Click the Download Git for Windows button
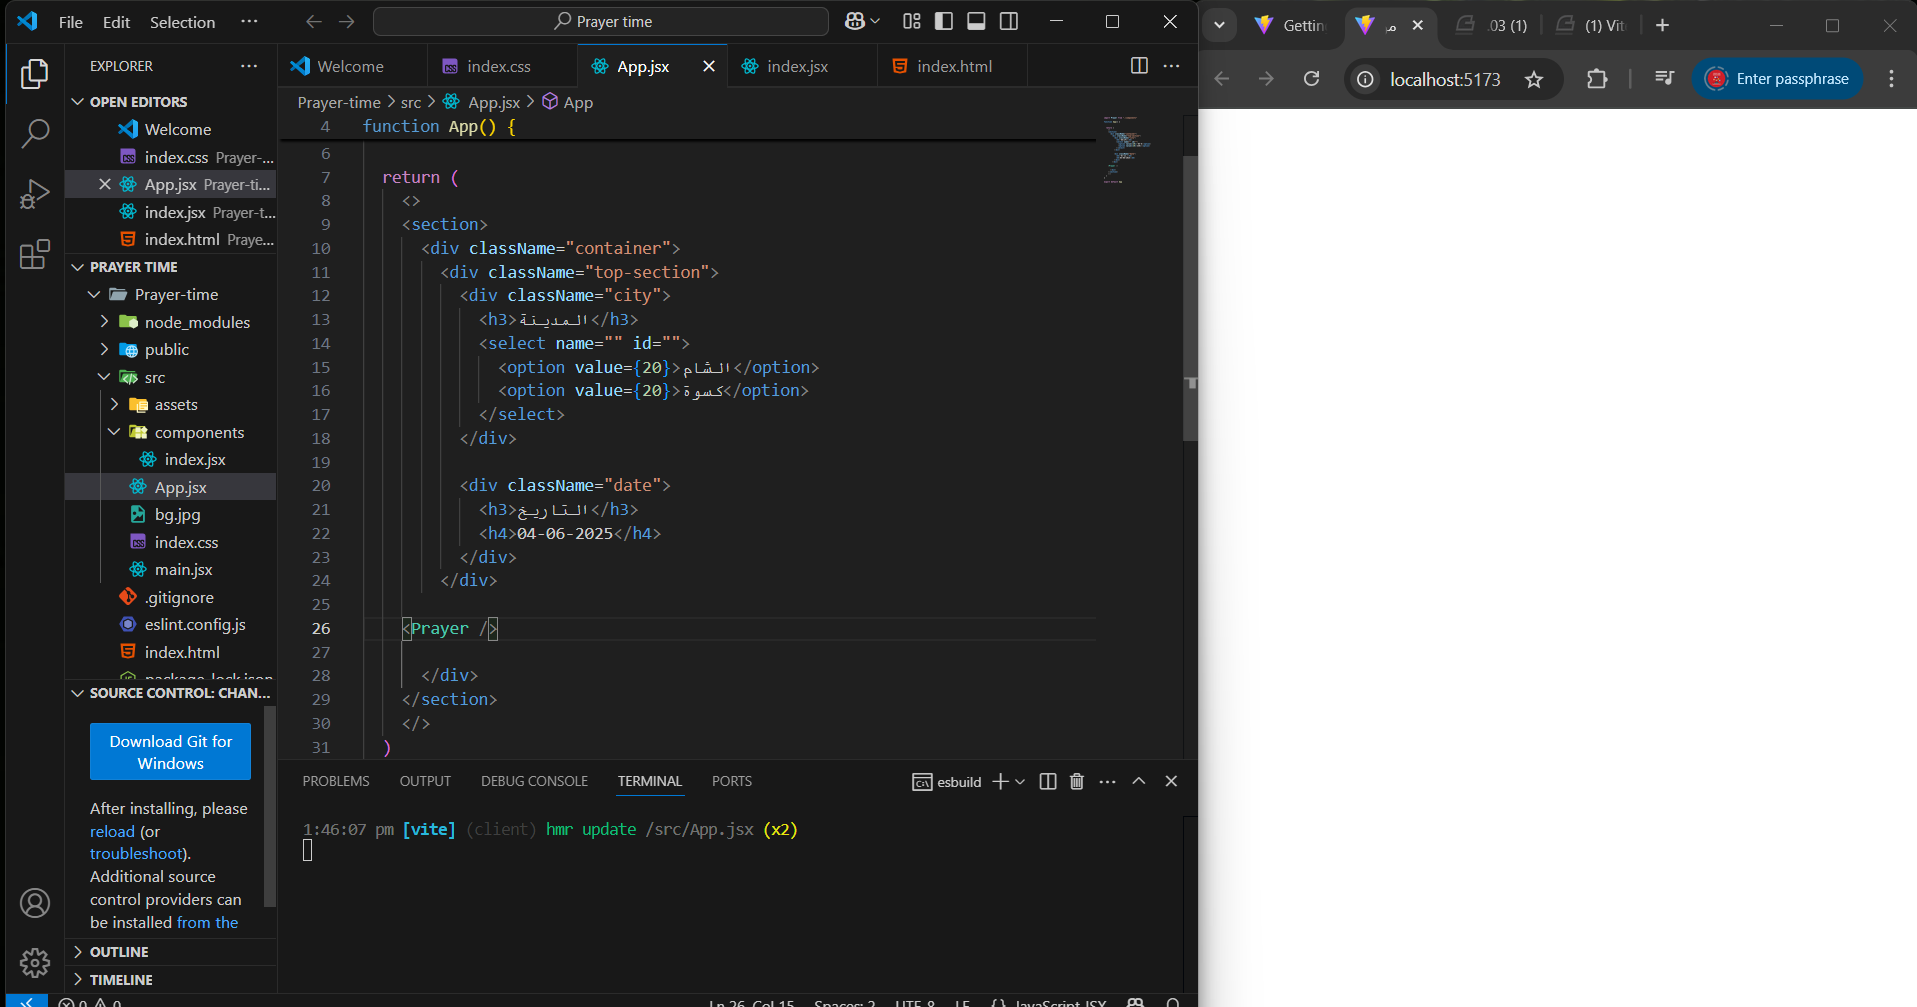This screenshot has width=1917, height=1007. [170, 752]
